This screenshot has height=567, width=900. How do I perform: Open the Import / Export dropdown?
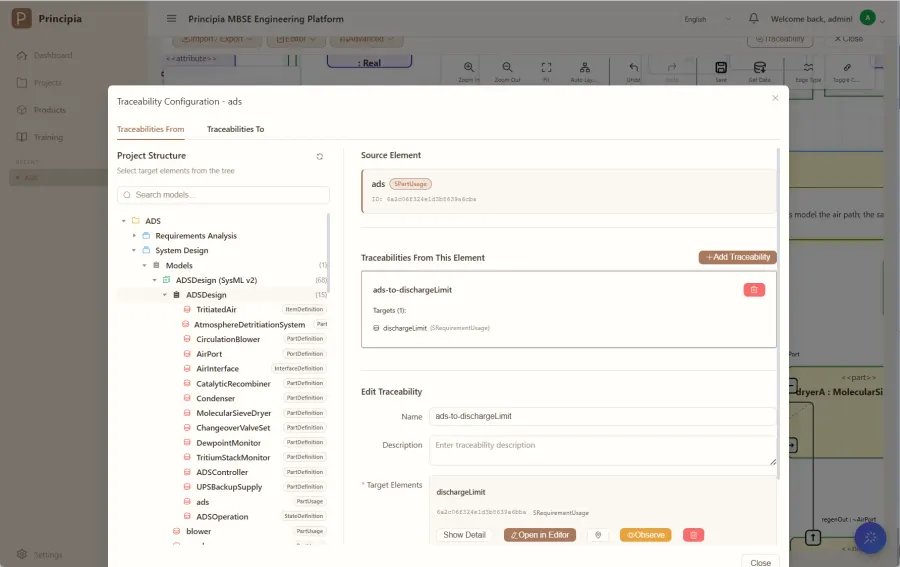click(217, 39)
